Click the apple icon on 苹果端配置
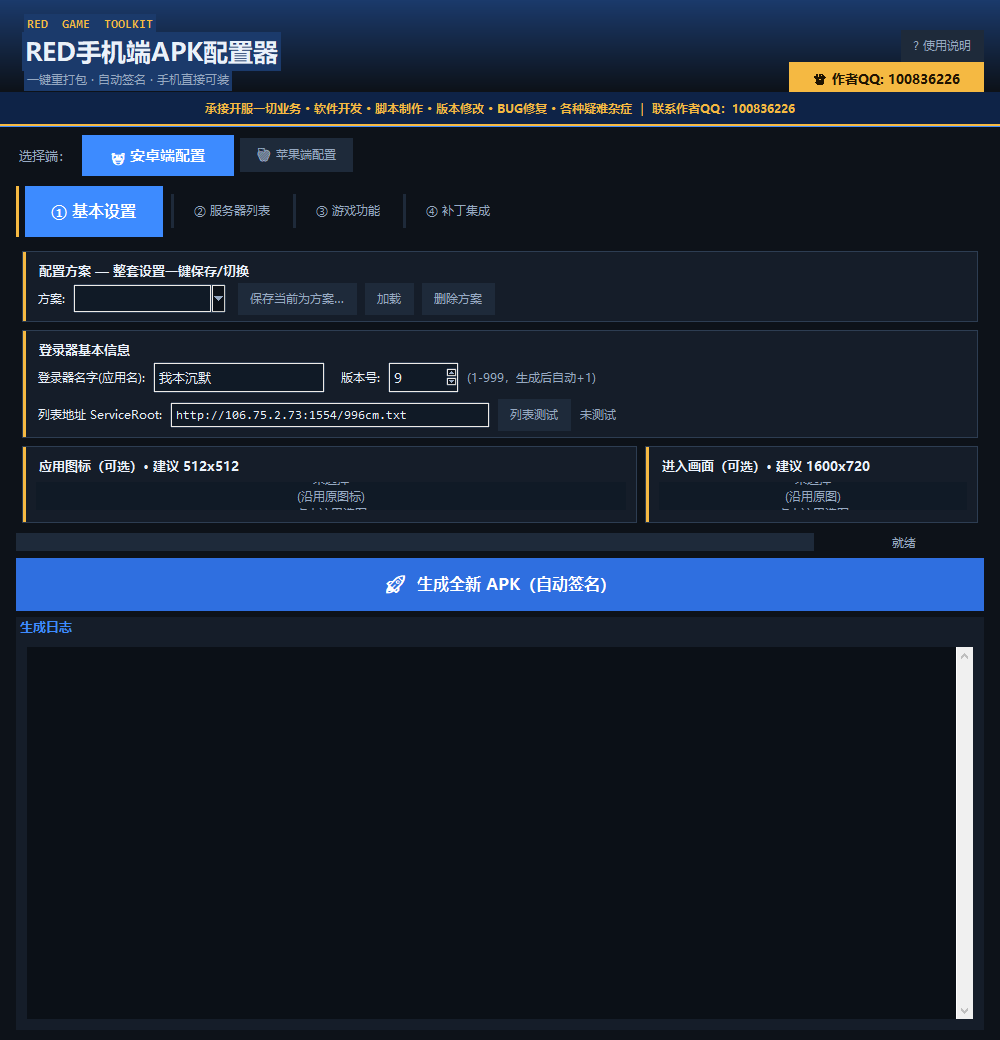The width and height of the screenshot is (1000, 1040). [263, 155]
